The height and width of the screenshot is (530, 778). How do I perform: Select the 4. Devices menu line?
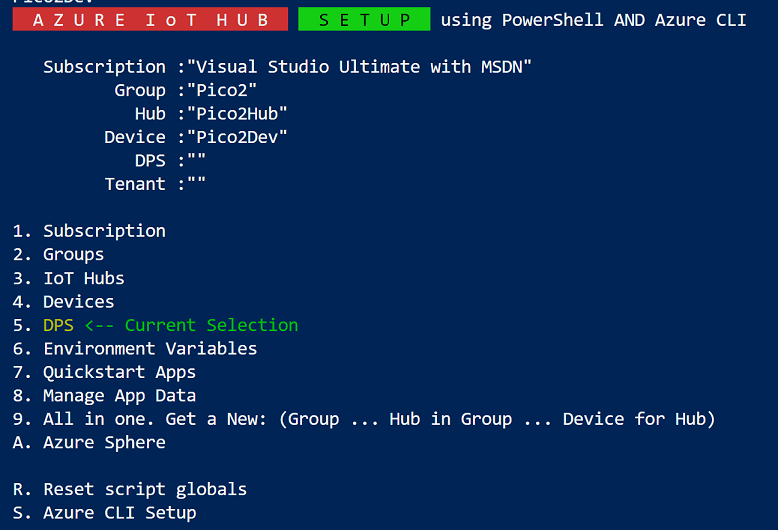[64, 302]
